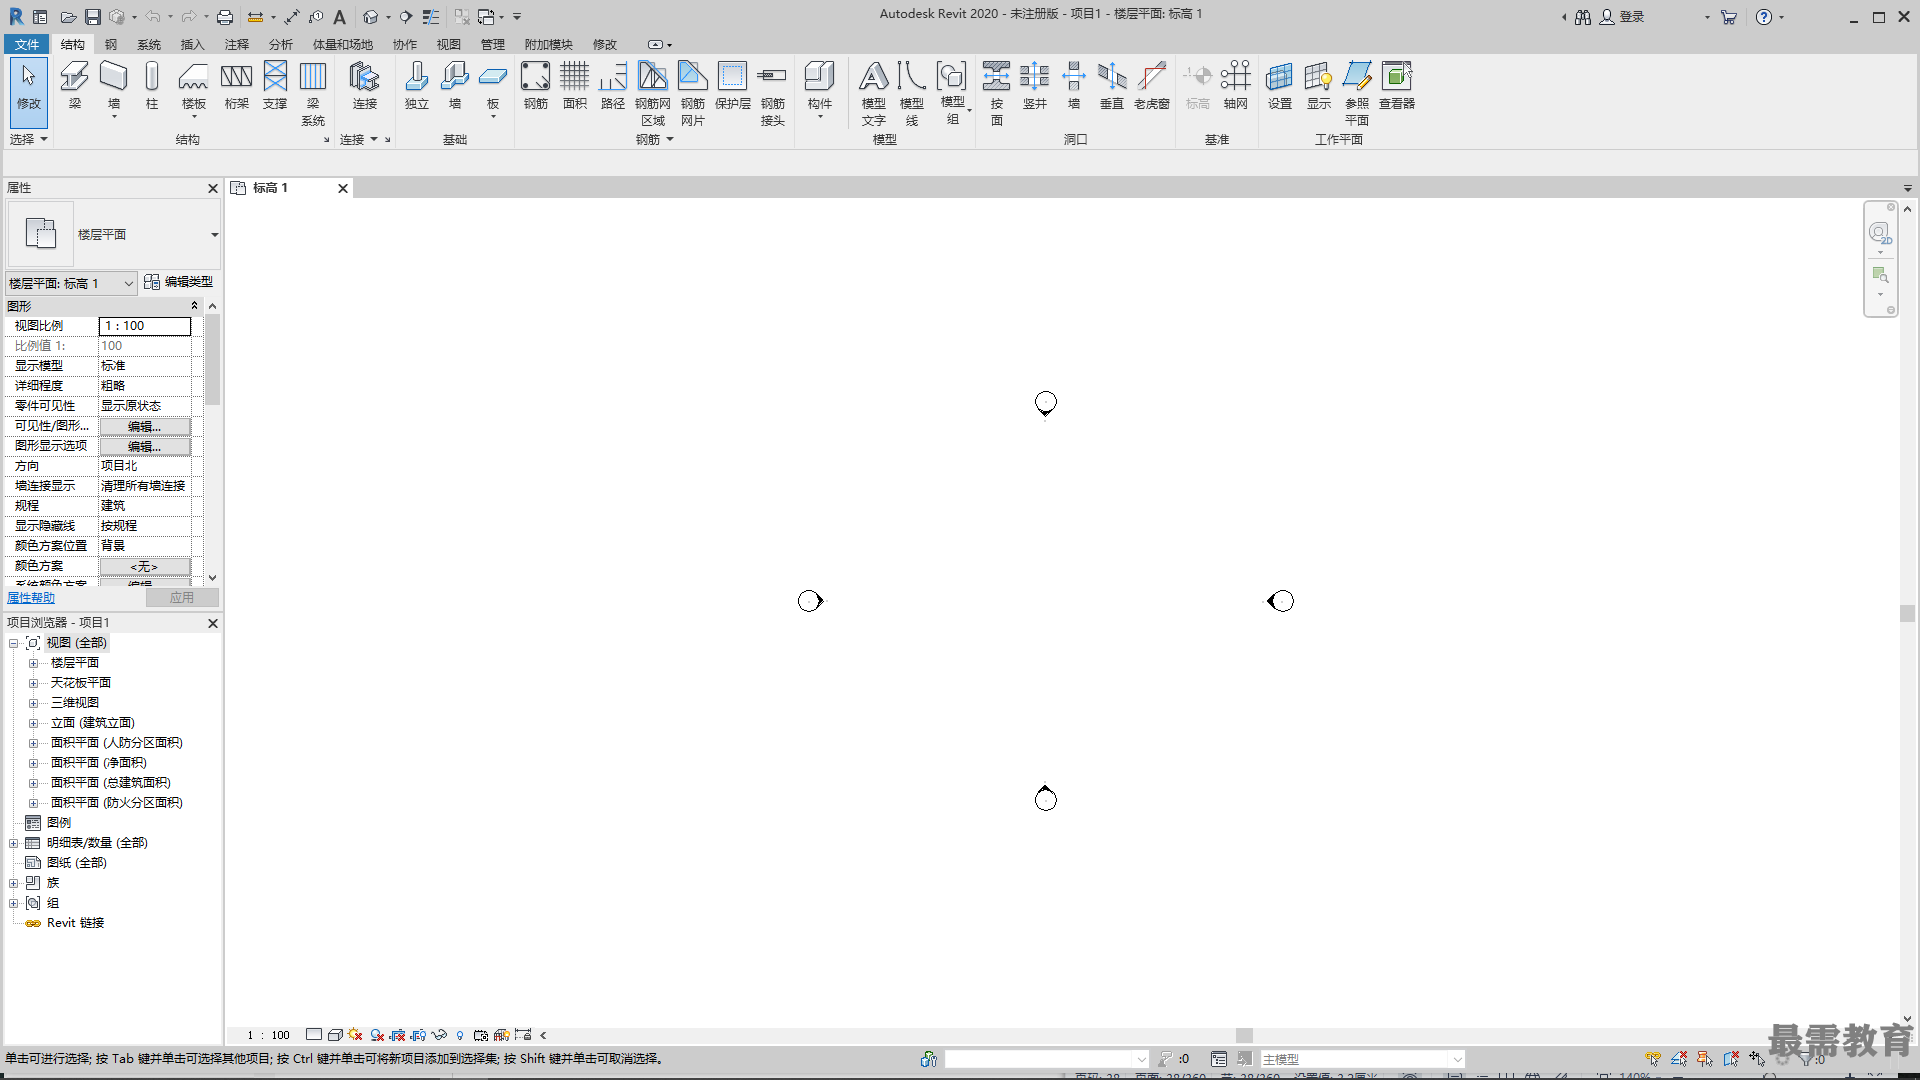Click the Set work plane (设置) icon
The width and height of the screenshot is (1920, 1080).
pos(1280,86)
